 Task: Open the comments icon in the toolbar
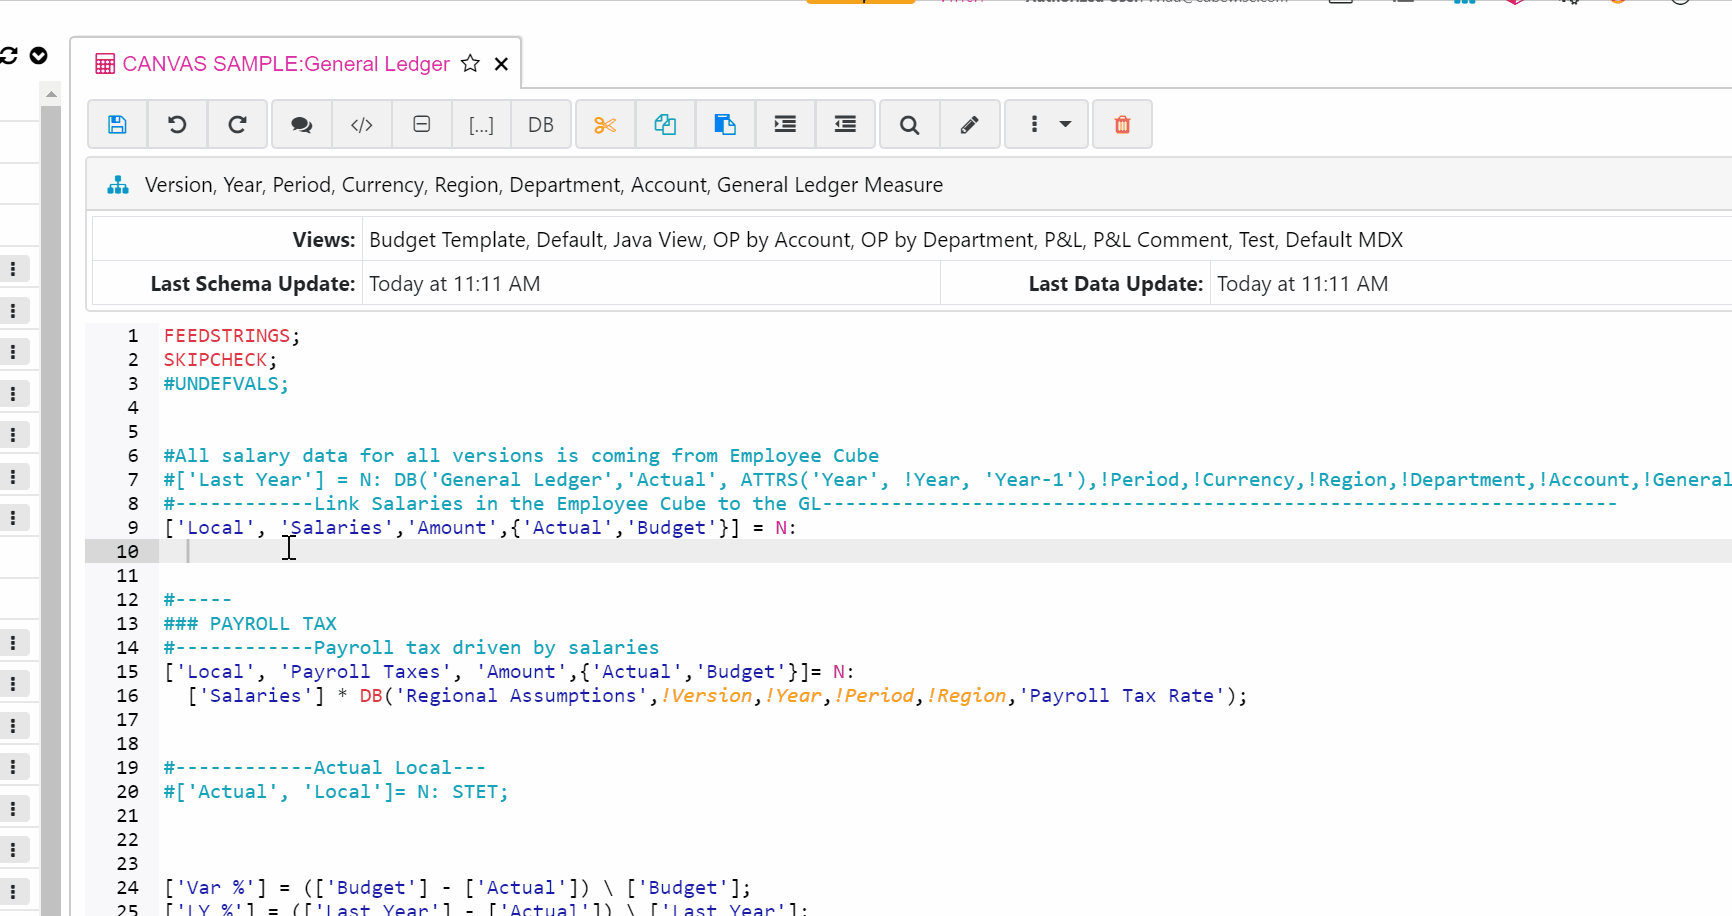pos(301,124)
